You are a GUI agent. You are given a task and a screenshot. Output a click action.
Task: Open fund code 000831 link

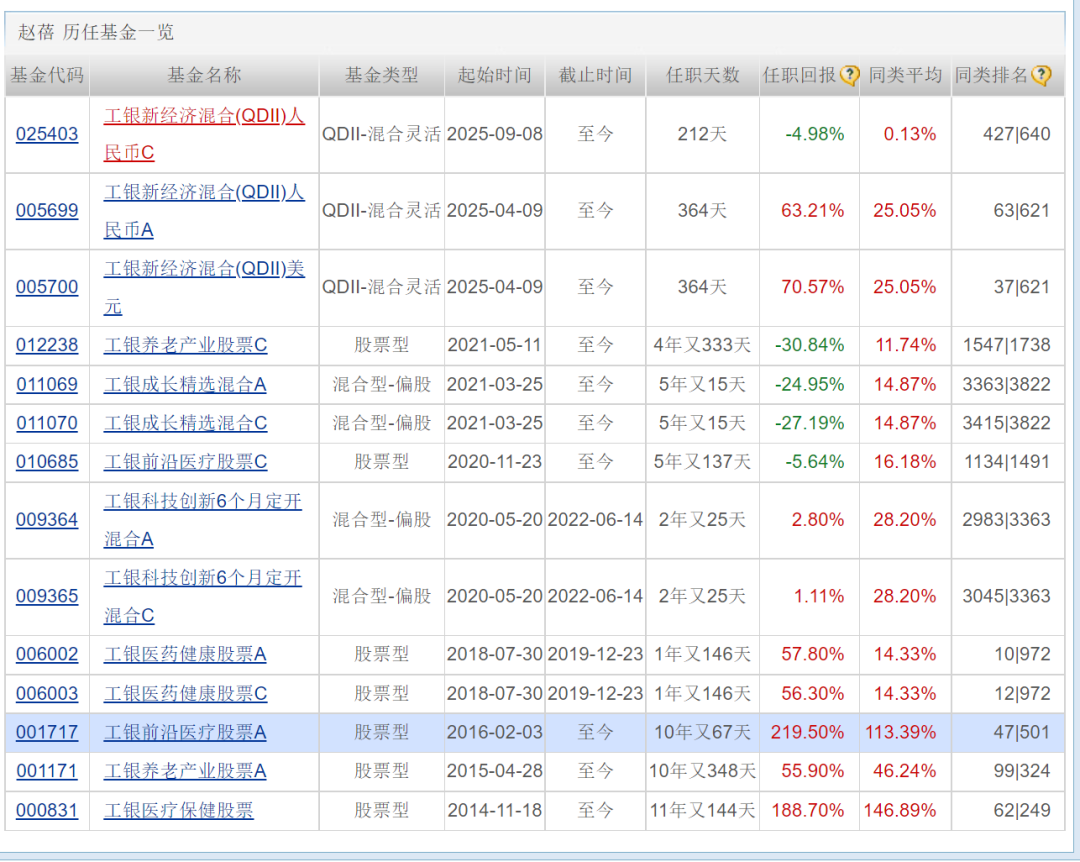point(47,810)
